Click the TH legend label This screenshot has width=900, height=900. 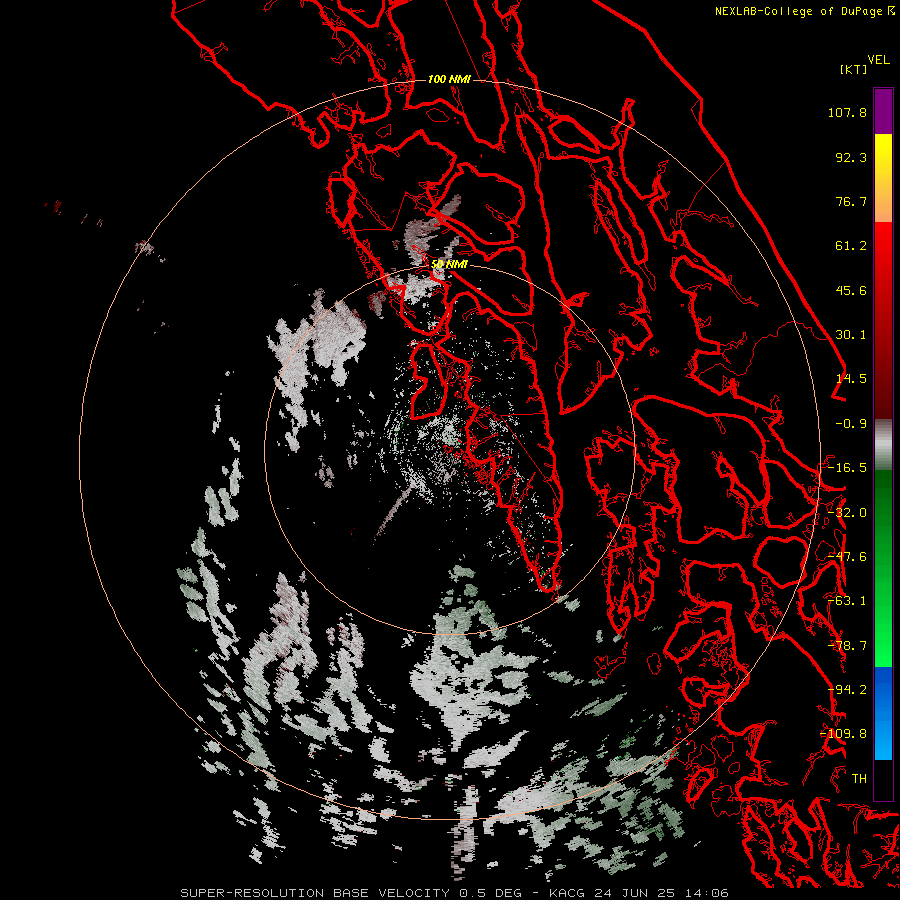coord(859,779)
